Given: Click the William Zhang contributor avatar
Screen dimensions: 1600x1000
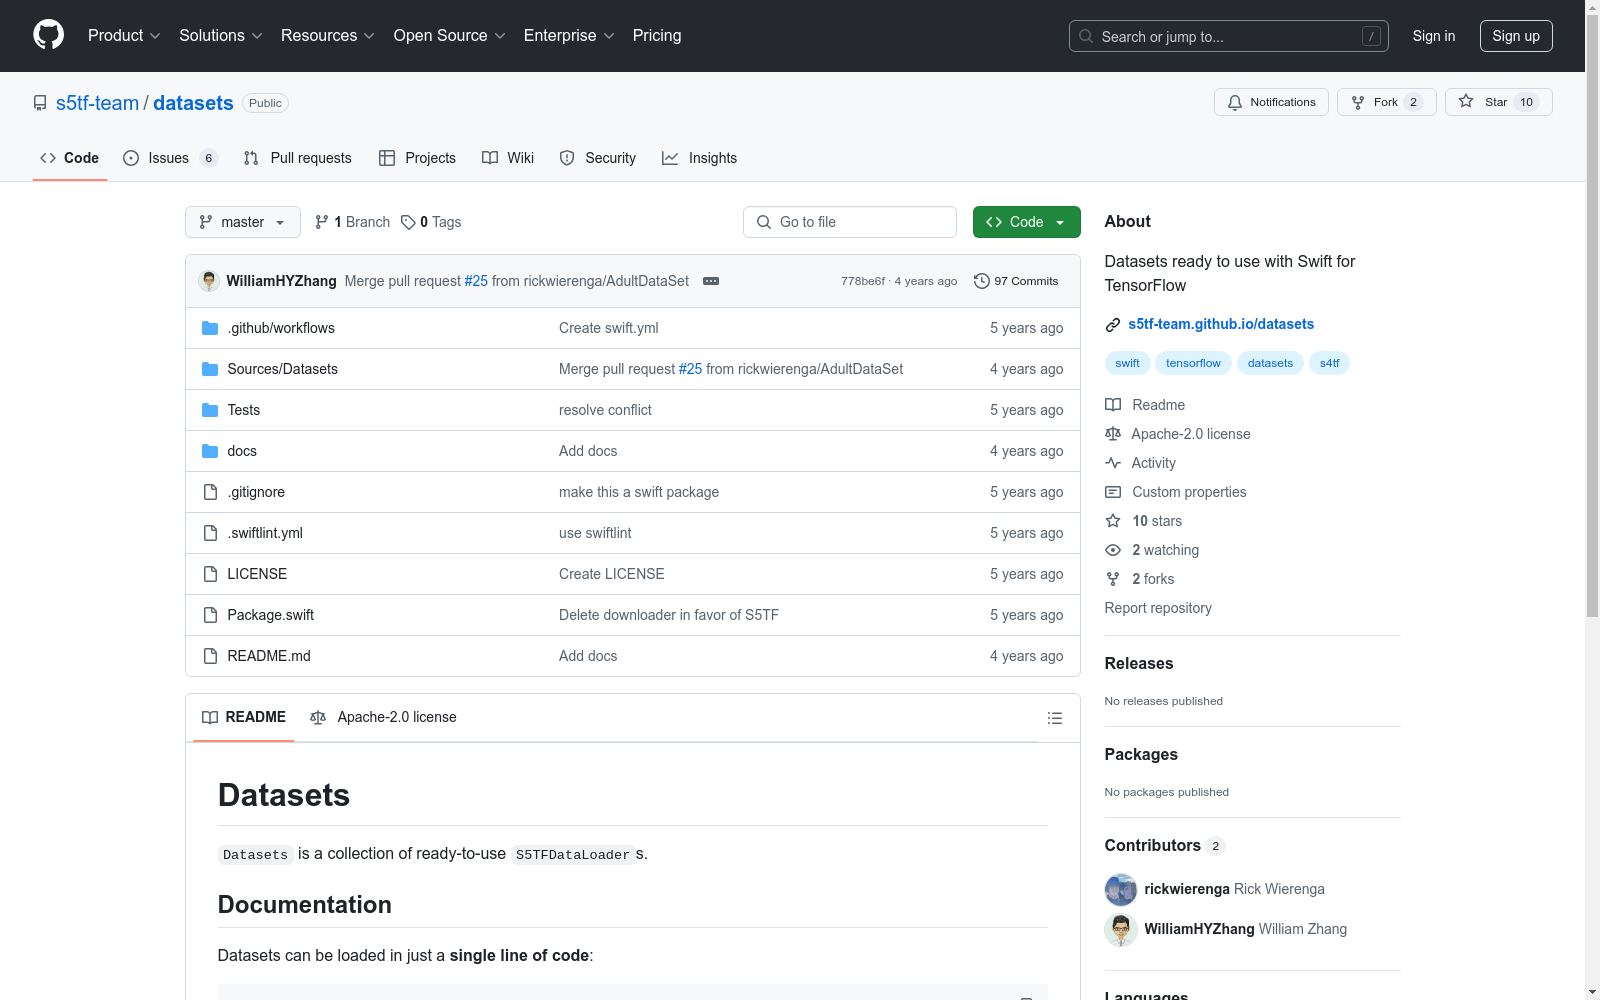Looking at the screenshot, I should (x=1121, y=929).
